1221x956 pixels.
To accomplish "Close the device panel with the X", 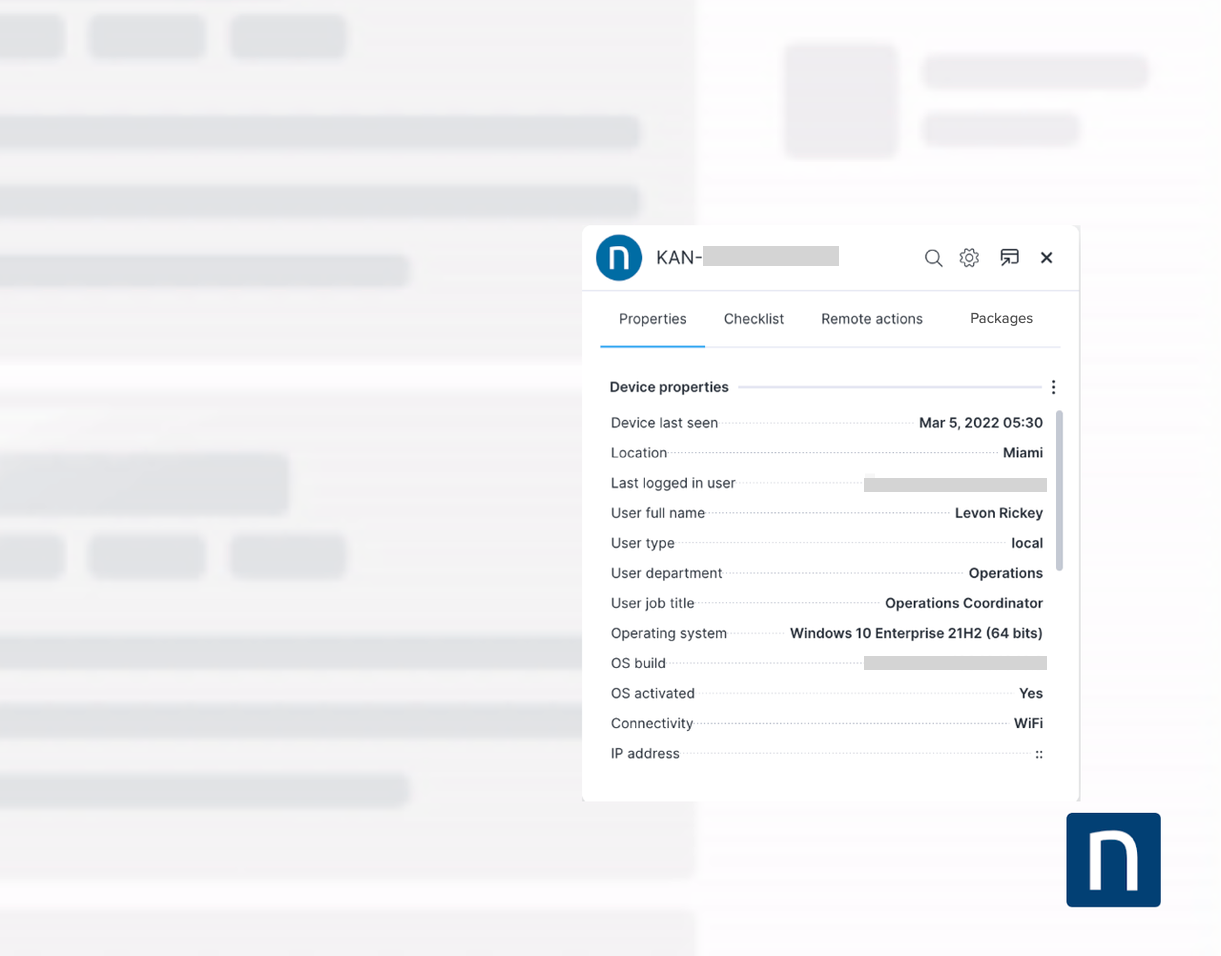I will tap(1046, 258).
